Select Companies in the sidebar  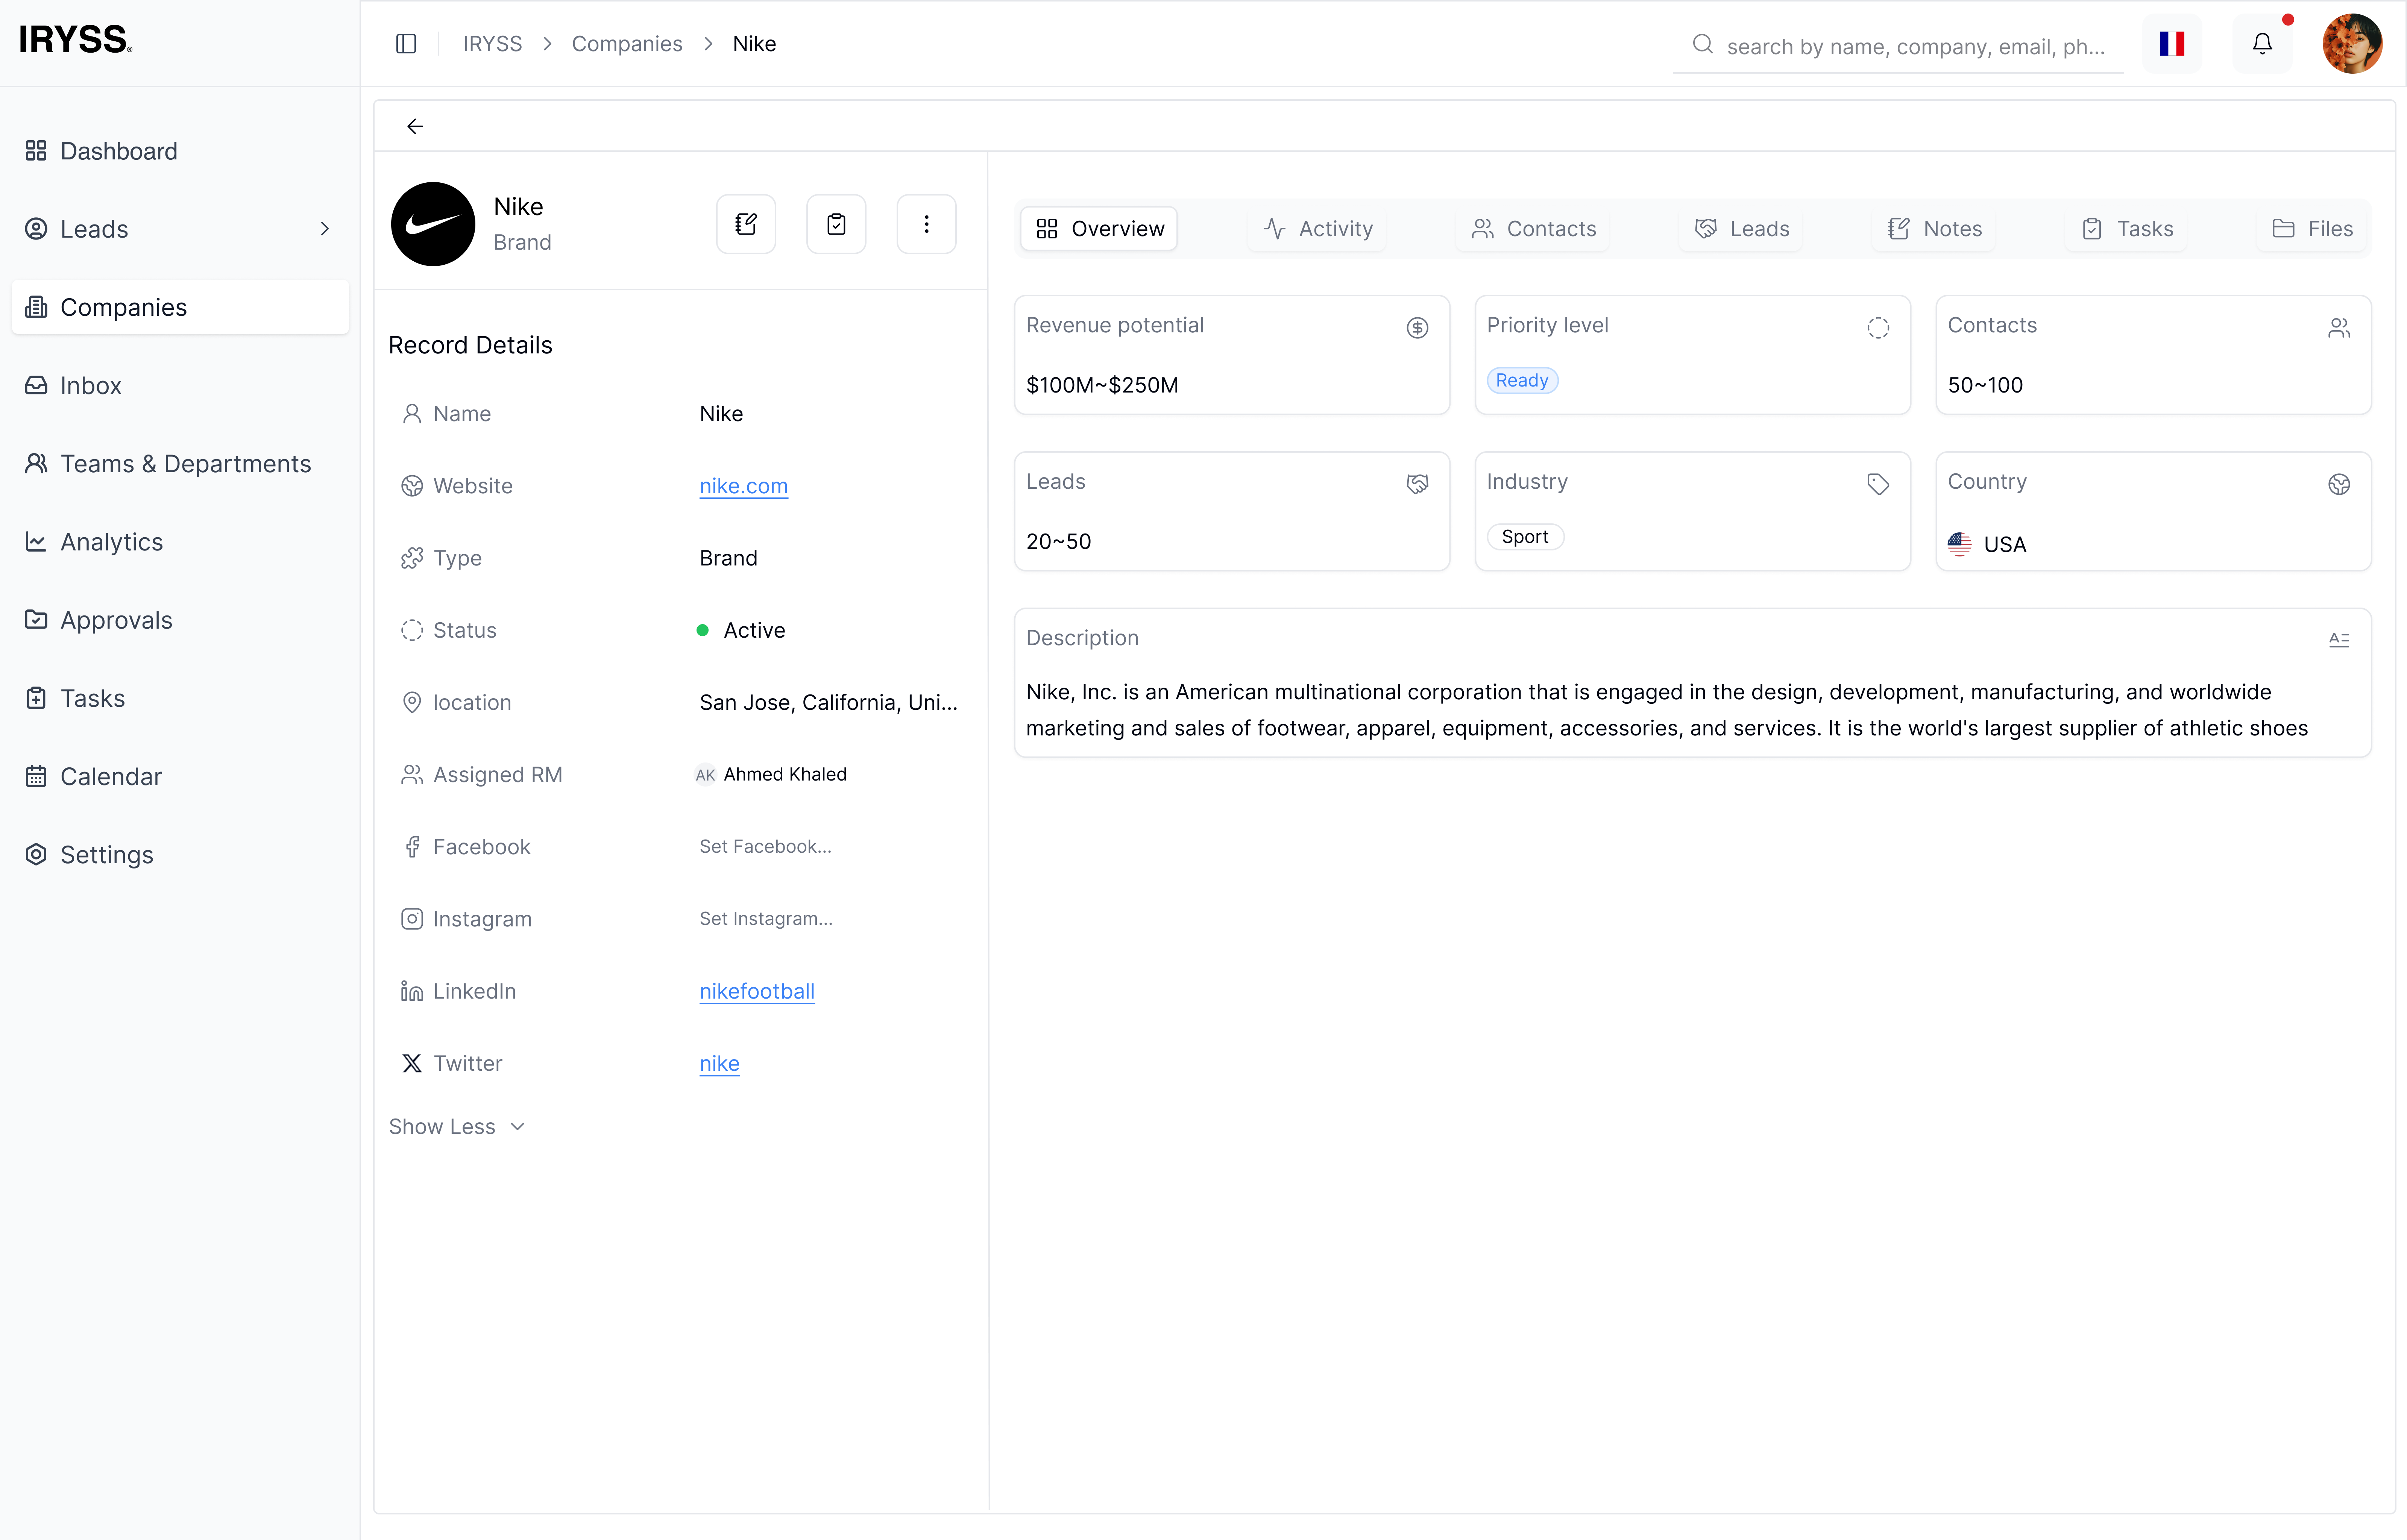pyautogui.click(x=180, y=307)
